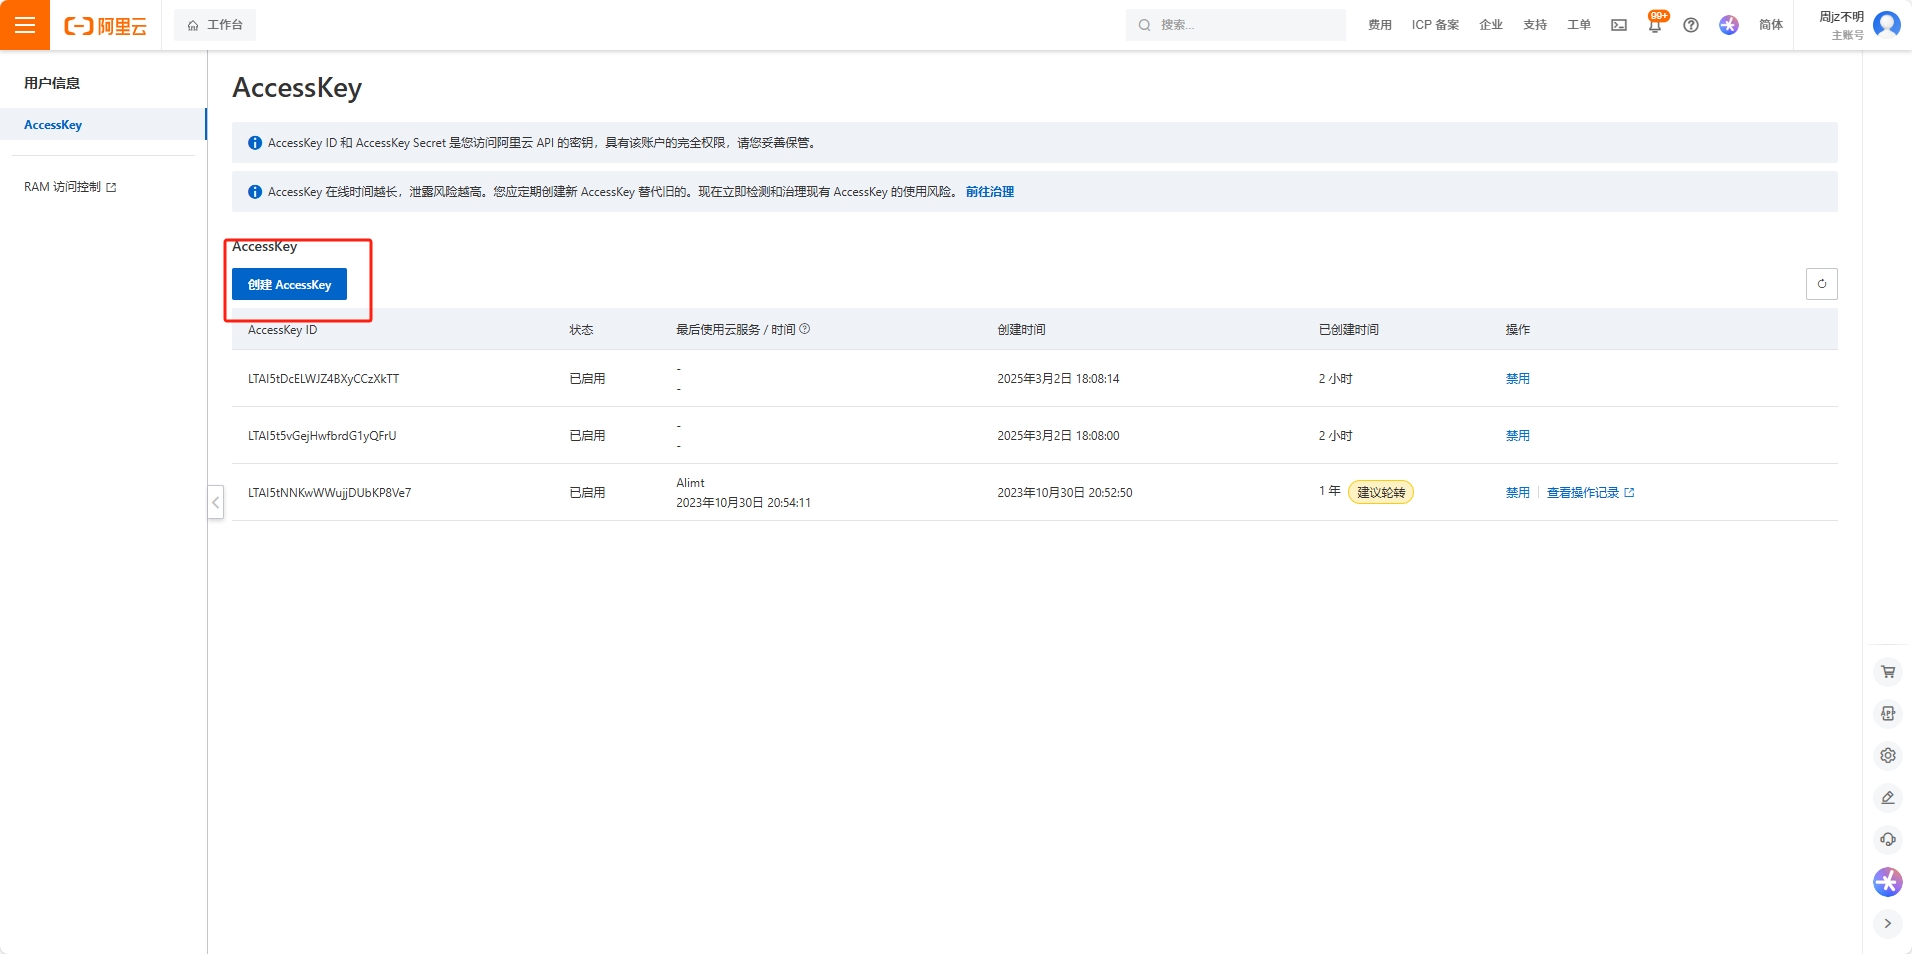
Task: Collapse the right floating toolbar arrow
Action: (1887, 924)
